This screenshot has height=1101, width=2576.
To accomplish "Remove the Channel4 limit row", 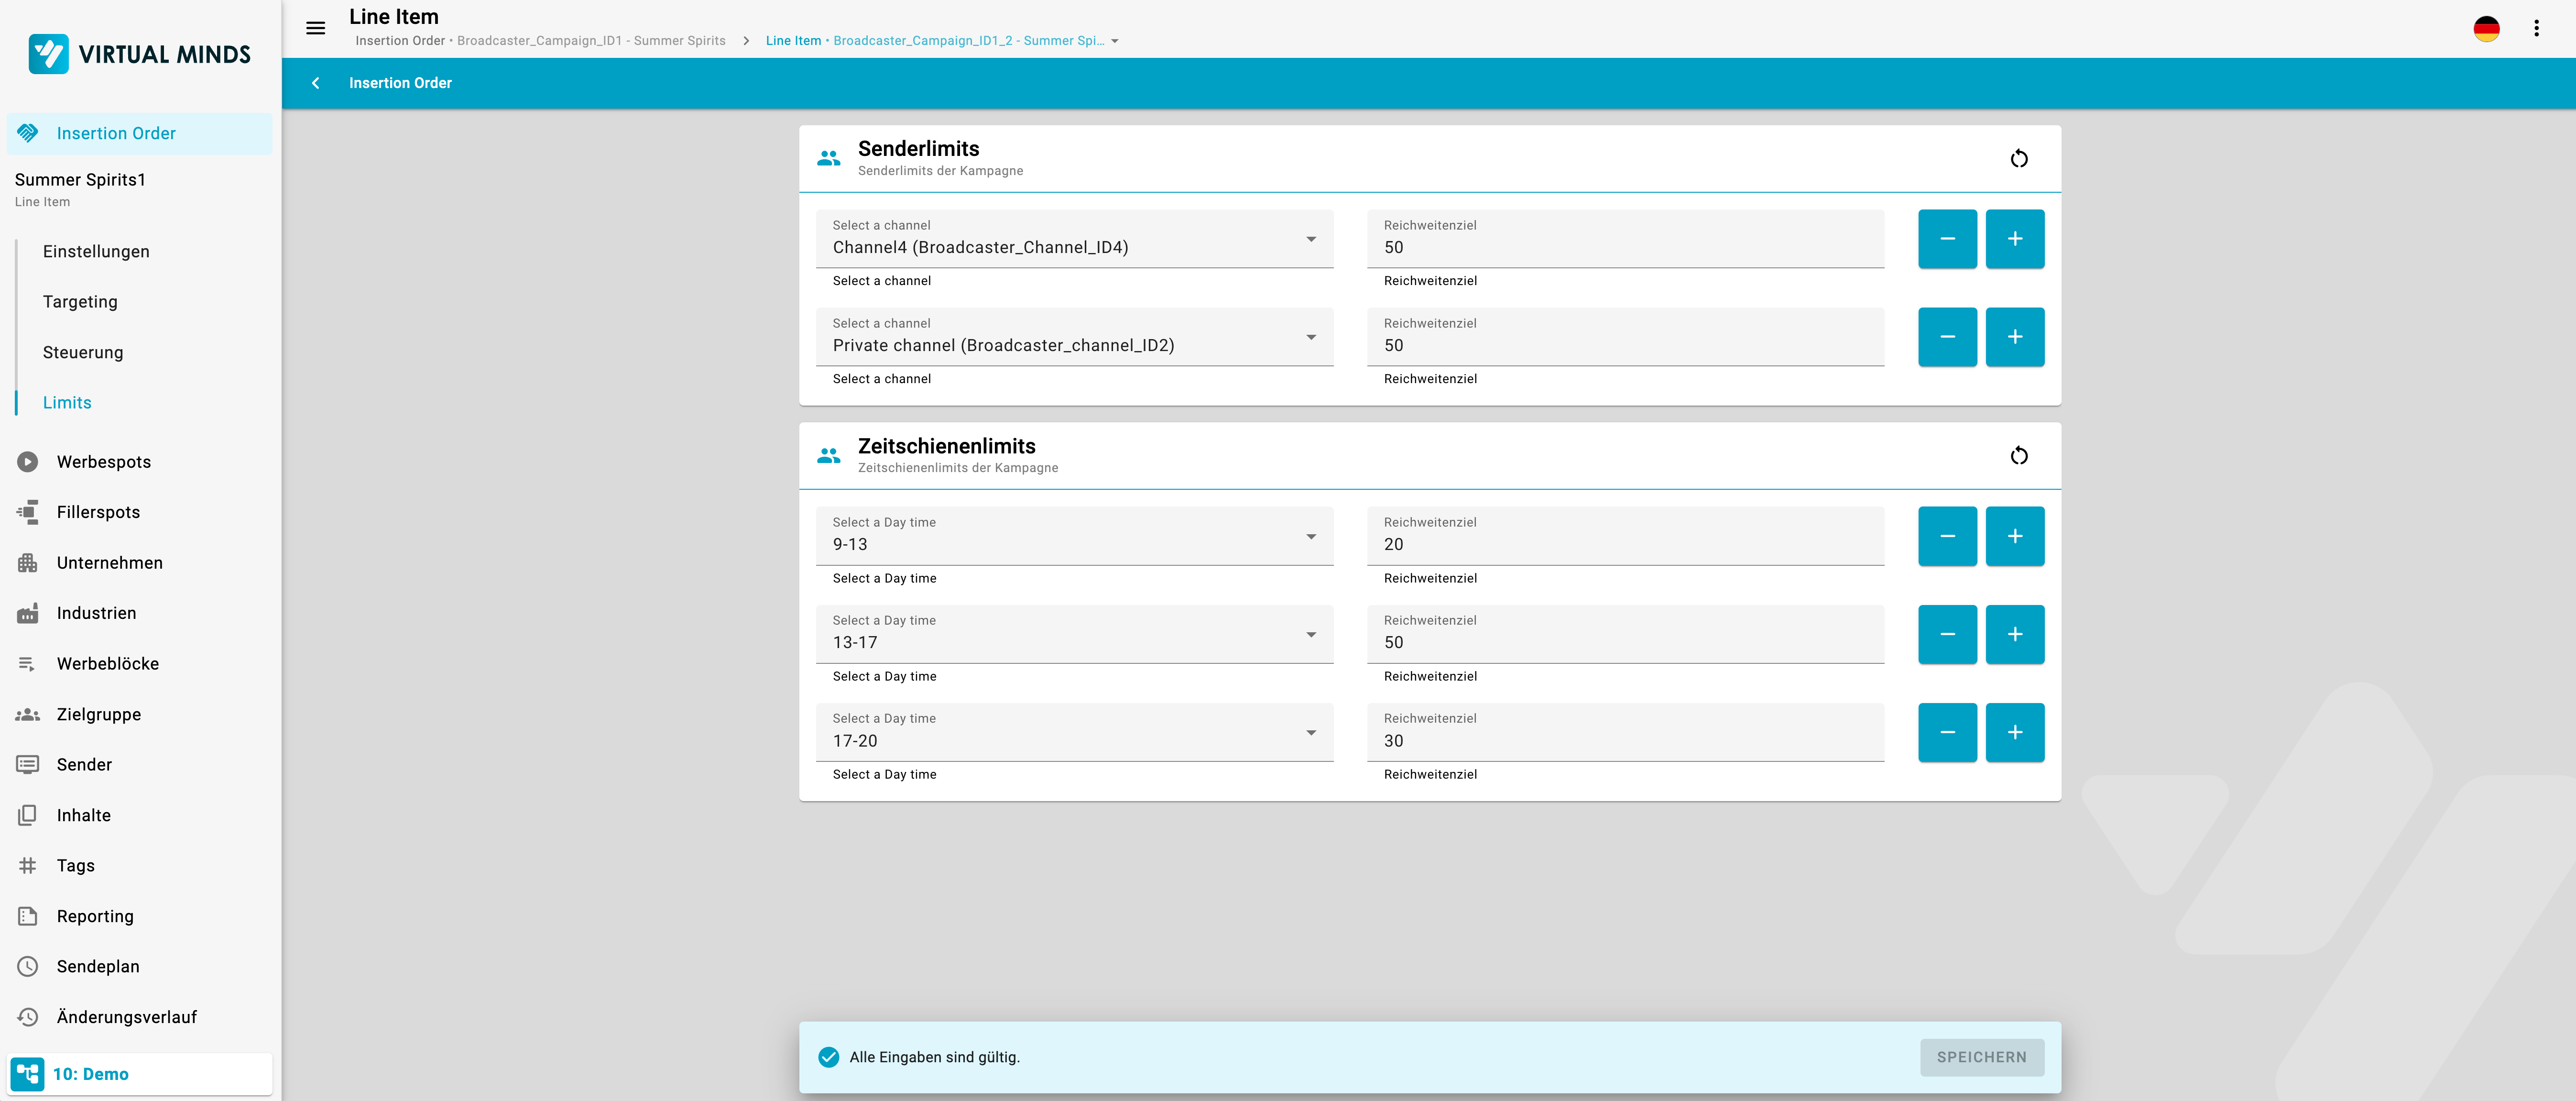I will coord(1946,238).
